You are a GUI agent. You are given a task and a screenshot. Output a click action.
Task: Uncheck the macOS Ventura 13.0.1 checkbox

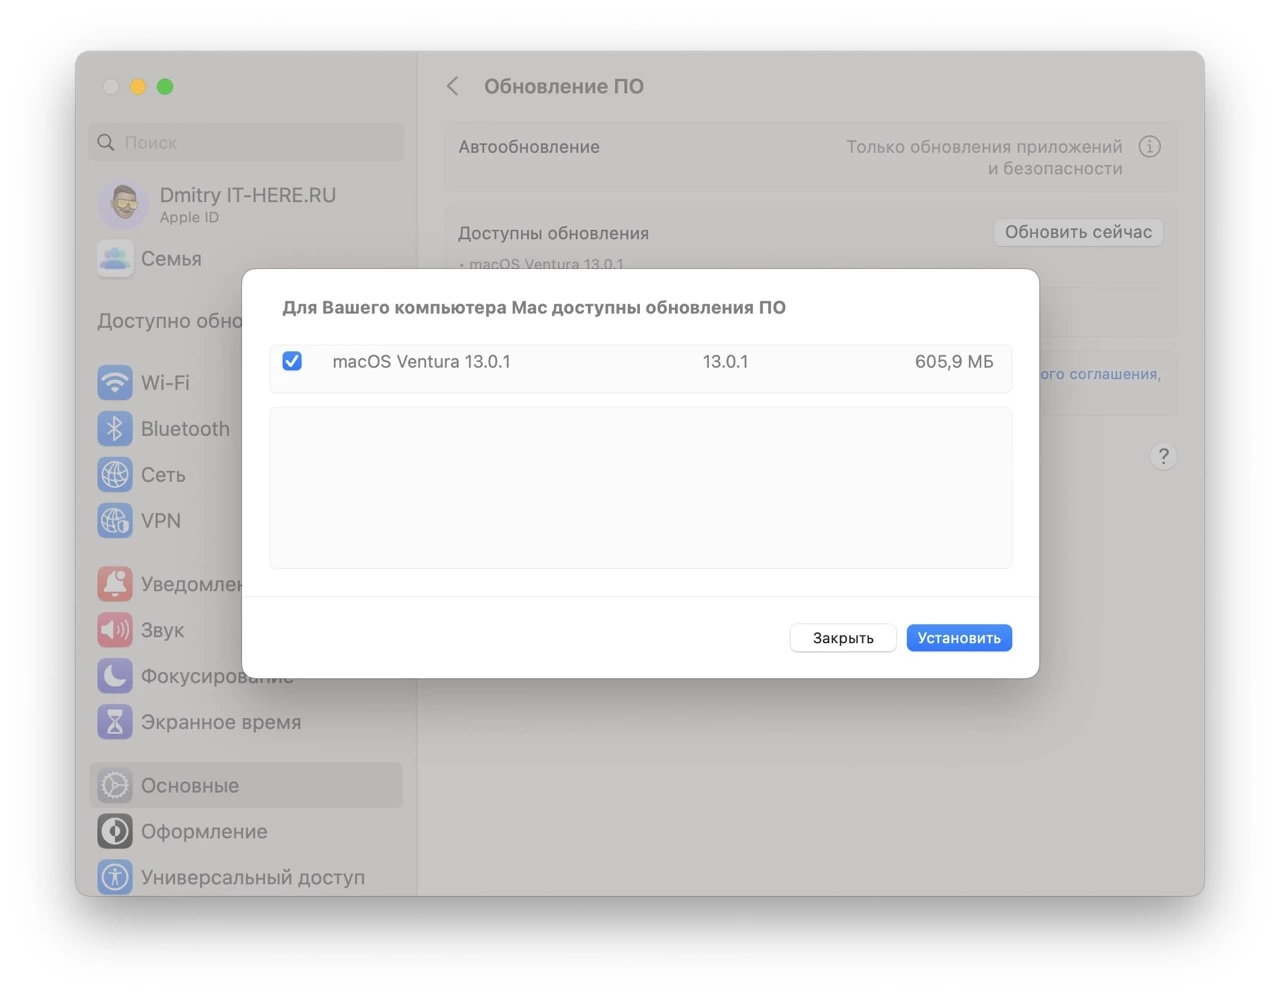[292, 361]
